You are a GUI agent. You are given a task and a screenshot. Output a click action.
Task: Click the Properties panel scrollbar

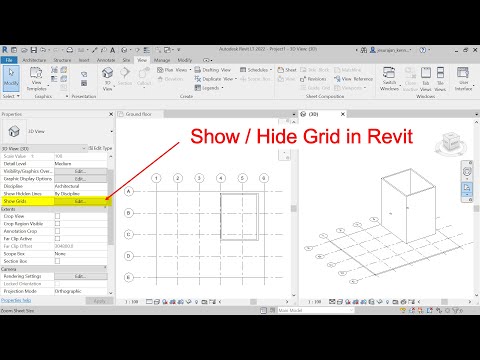point(111,207)
